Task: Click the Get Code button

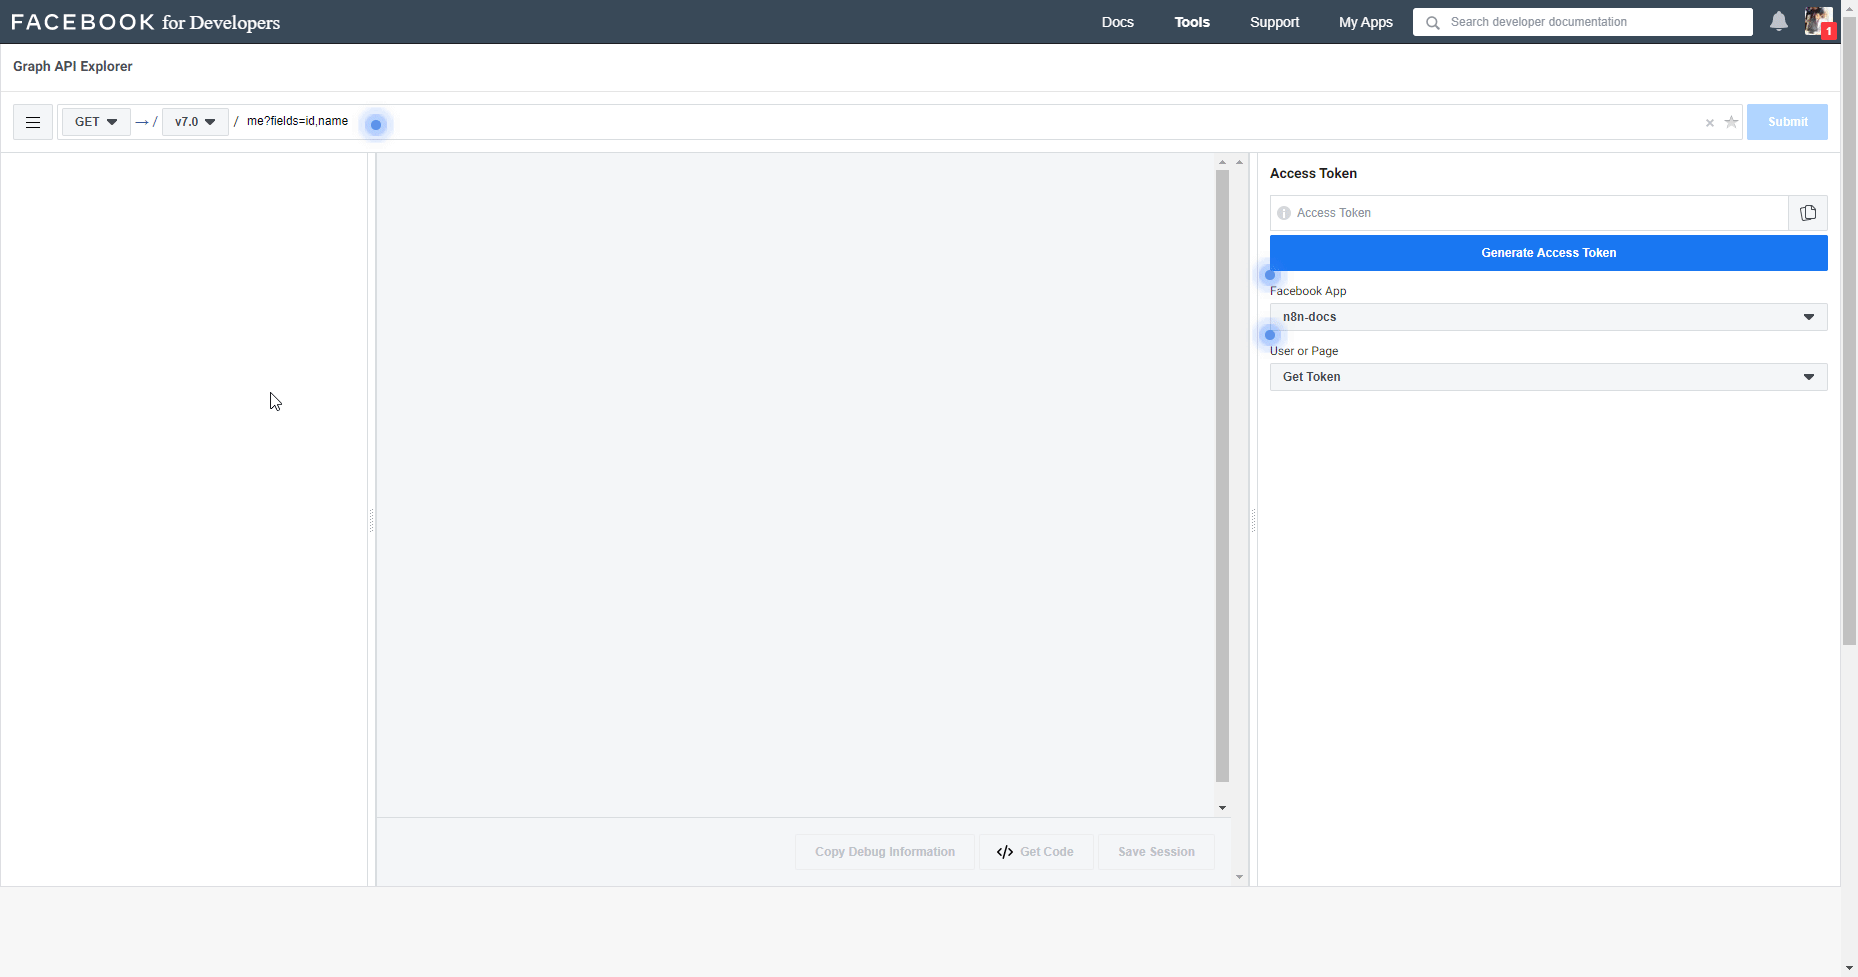Action: pyautogui.click(x=1035, y=852)
